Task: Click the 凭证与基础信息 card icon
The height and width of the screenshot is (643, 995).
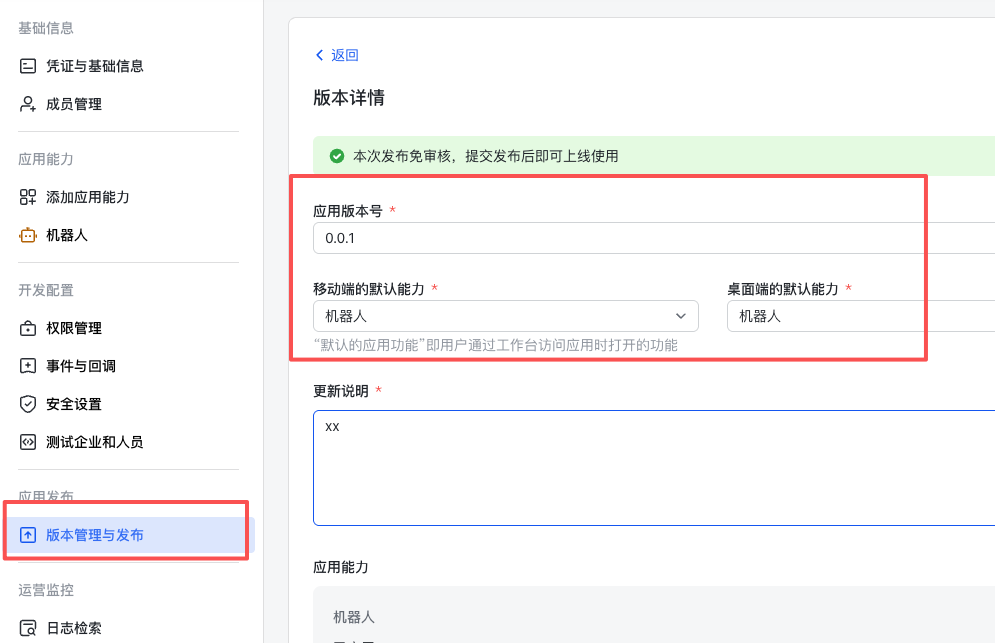Action: pyautogui.click(x=28, y=66)
